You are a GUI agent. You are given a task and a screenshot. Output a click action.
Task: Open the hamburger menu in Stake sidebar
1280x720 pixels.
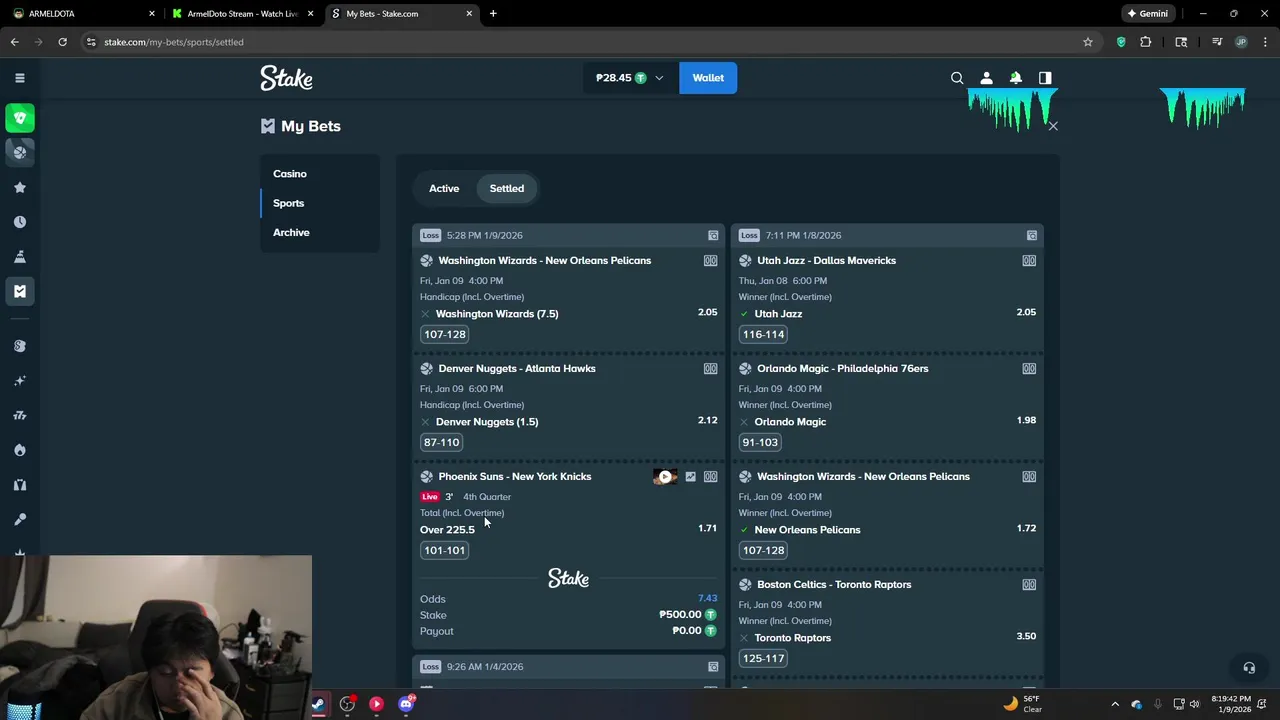(19, 78)
